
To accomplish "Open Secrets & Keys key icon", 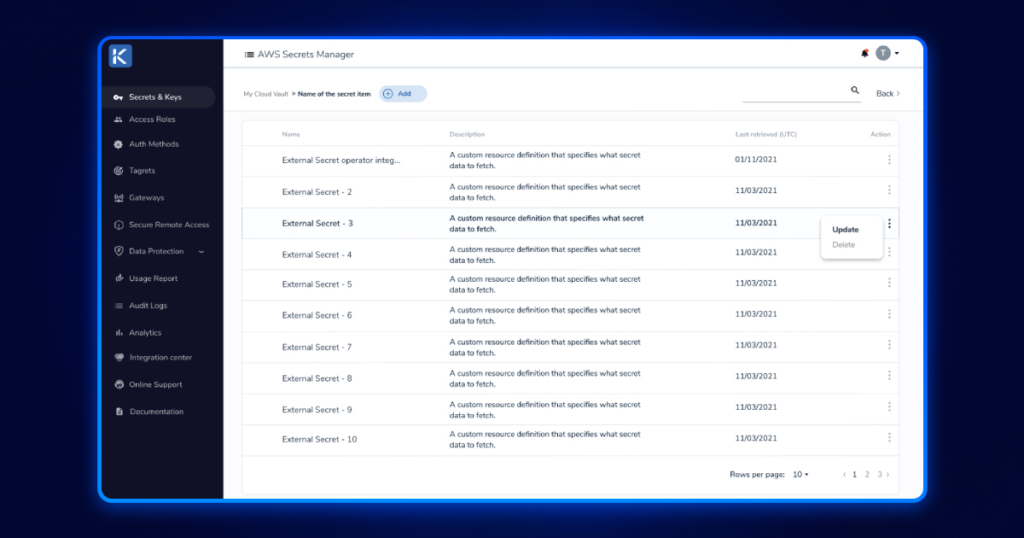I will 118,97.
